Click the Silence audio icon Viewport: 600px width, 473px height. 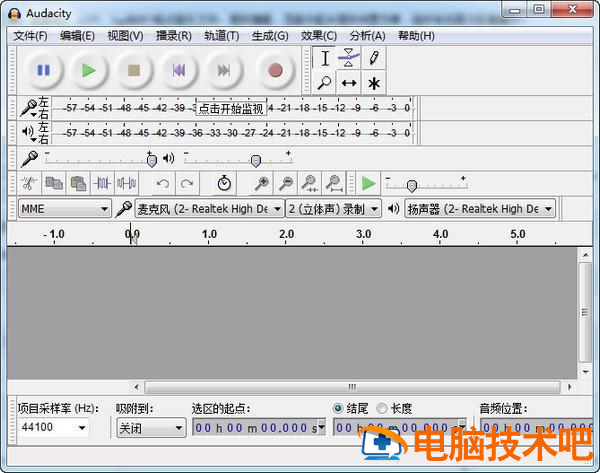tap(127, 184)
